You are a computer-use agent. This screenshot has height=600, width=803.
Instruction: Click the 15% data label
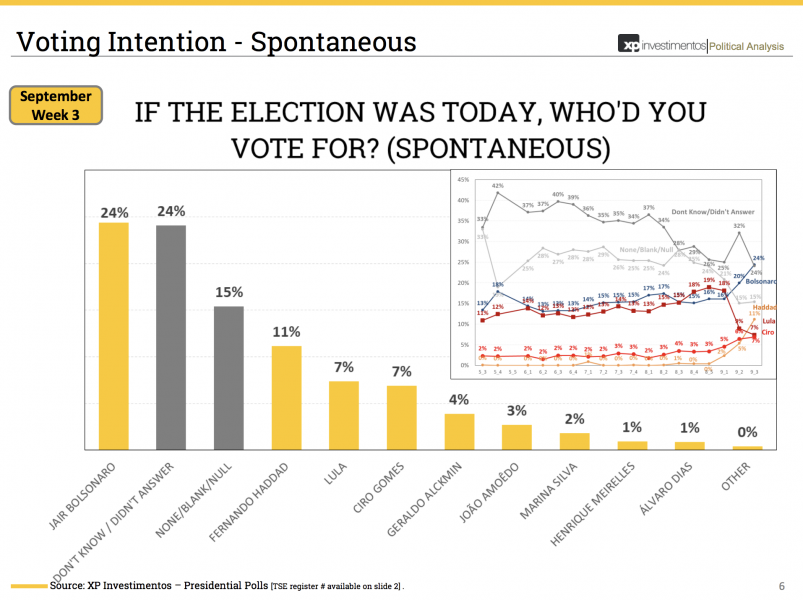229,293
